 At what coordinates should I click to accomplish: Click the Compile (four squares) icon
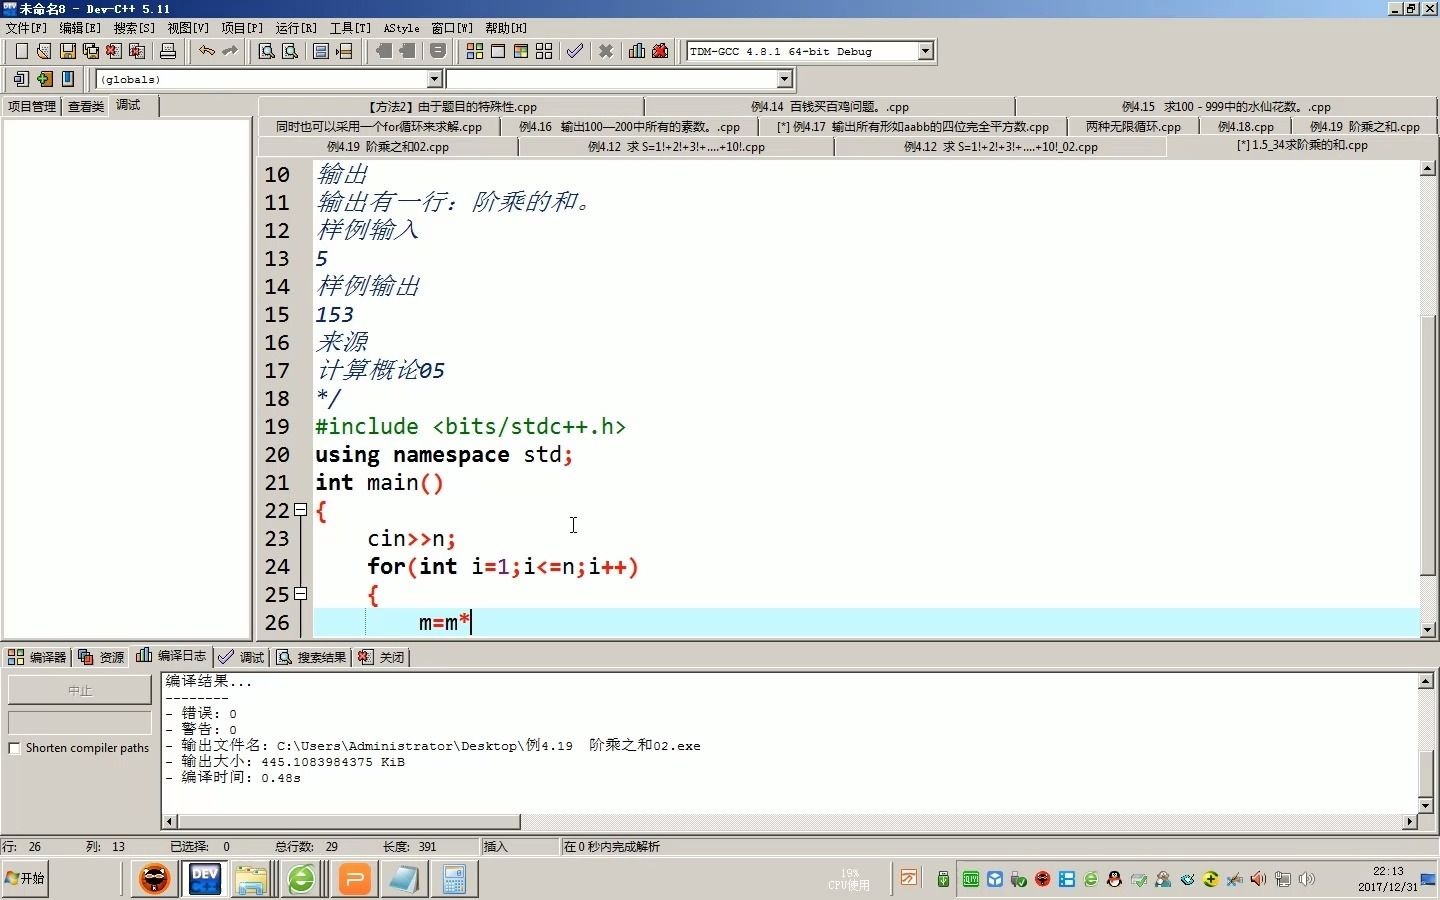click(x=475, y=51)
